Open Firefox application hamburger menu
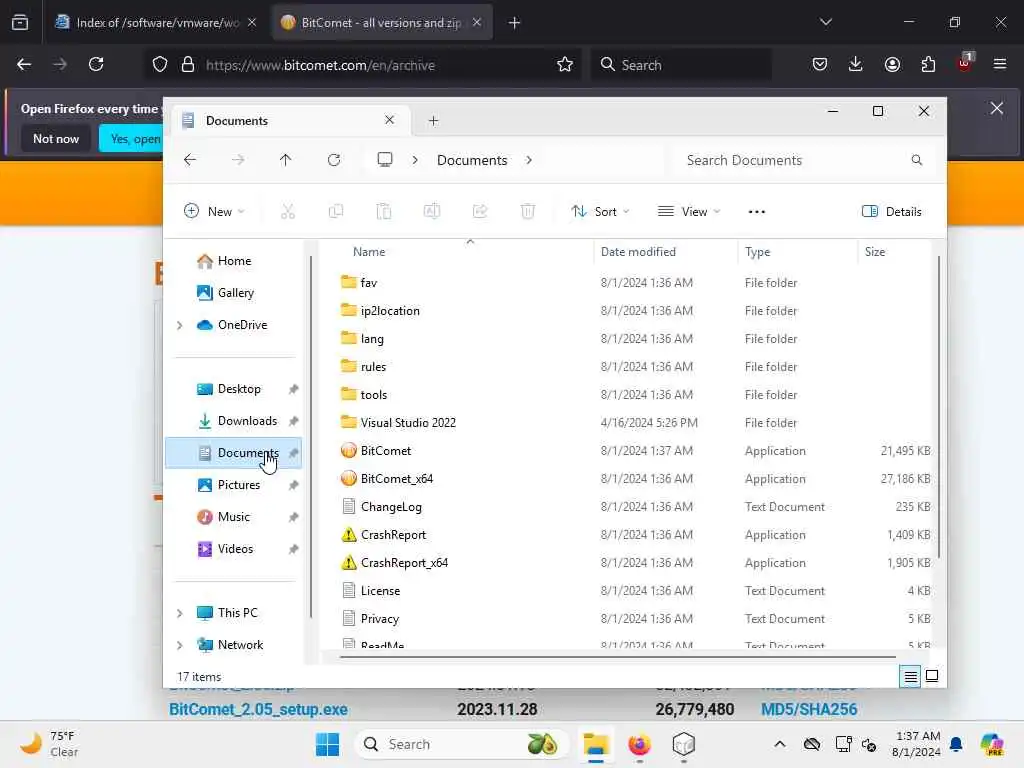Screen dimensions: 1024x768 pos(1000,64)
